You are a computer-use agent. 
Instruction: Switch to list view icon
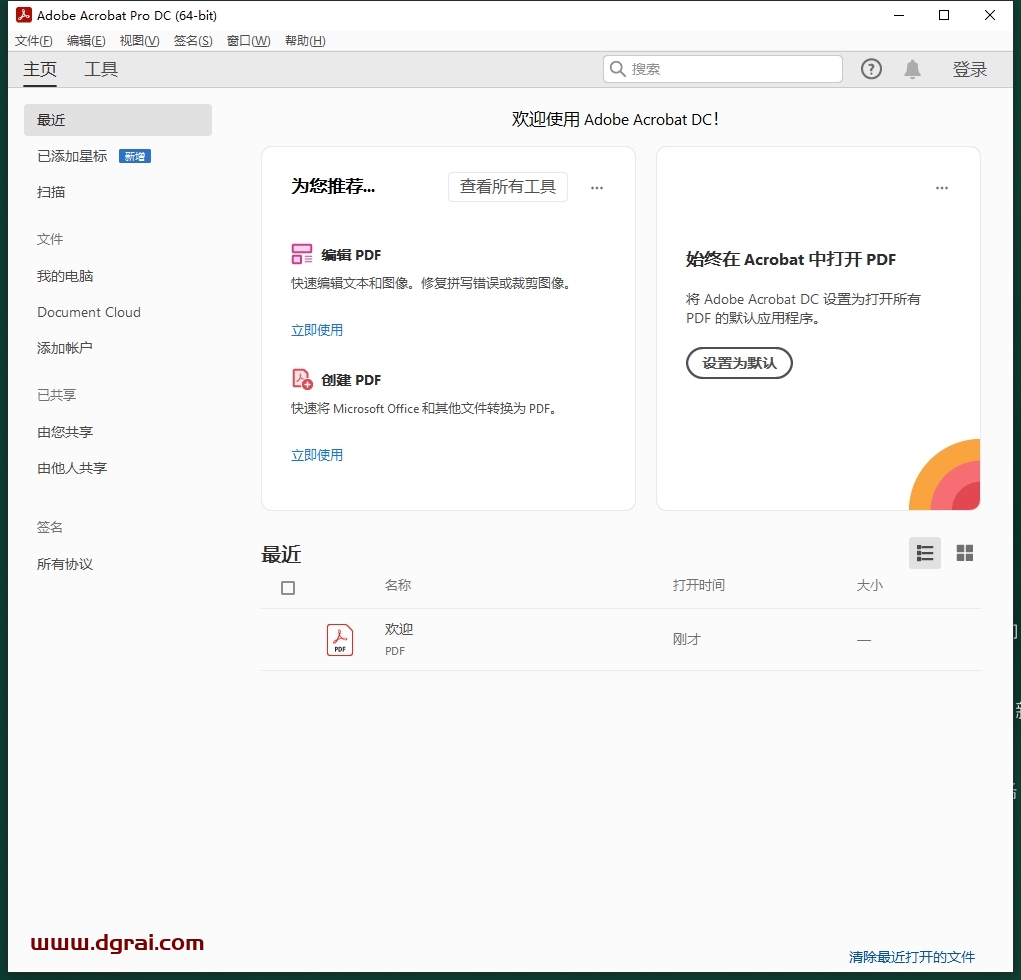point(925,553)
